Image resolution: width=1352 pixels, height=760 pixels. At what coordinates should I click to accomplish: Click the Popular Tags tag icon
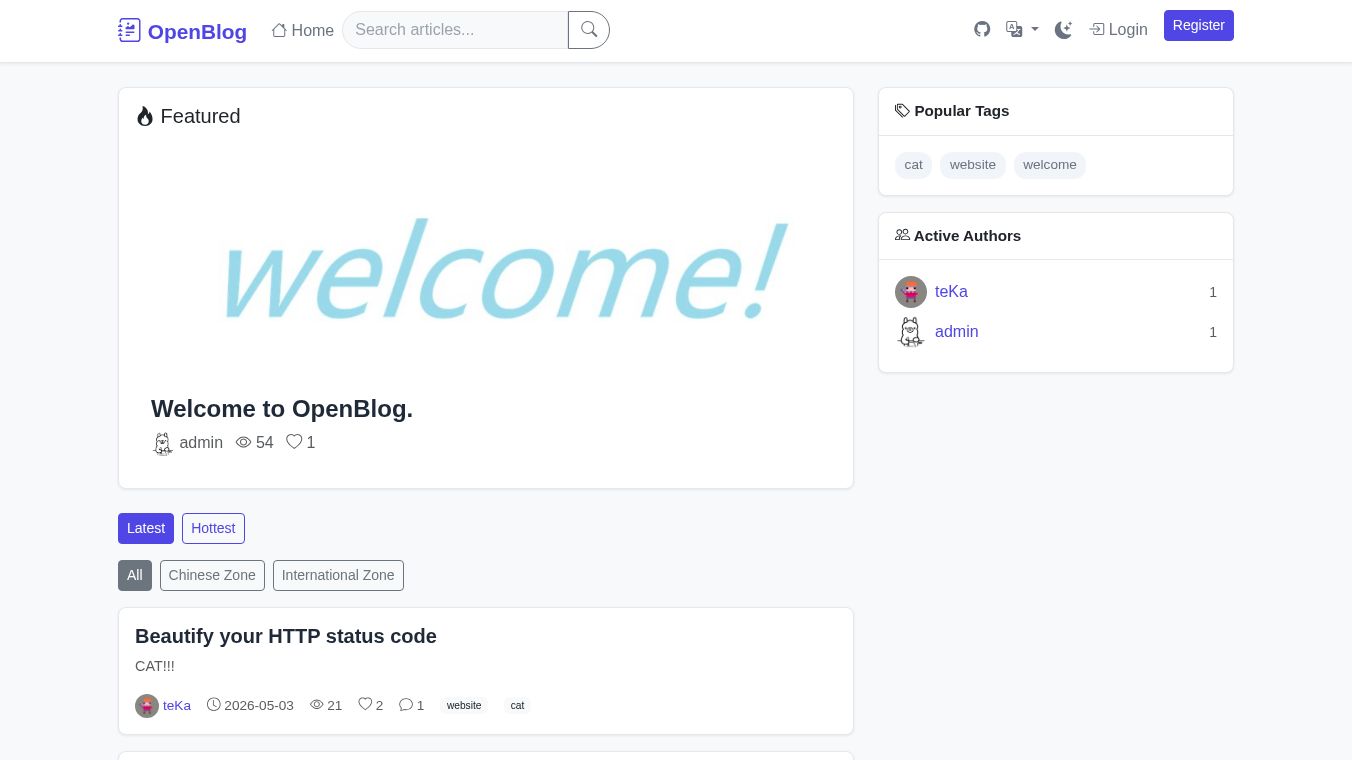point(902,111)
